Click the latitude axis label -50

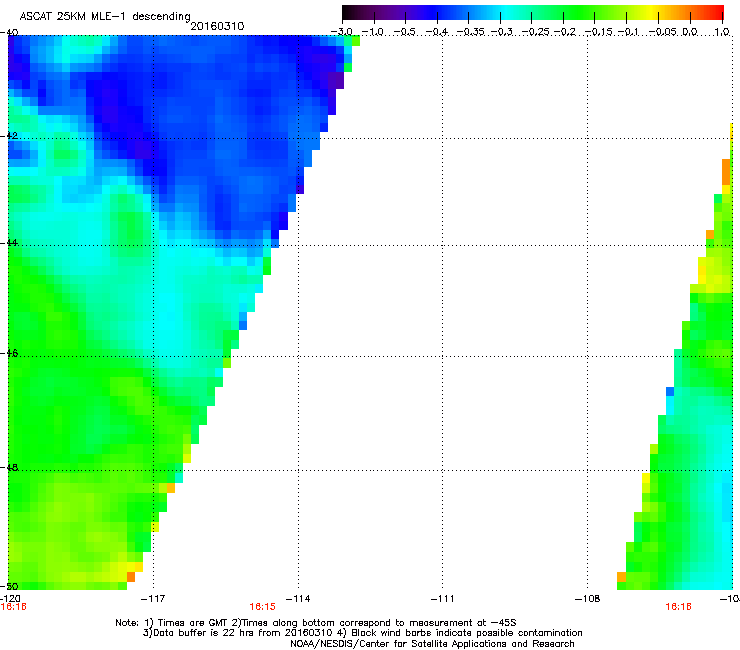click(9, 586)
